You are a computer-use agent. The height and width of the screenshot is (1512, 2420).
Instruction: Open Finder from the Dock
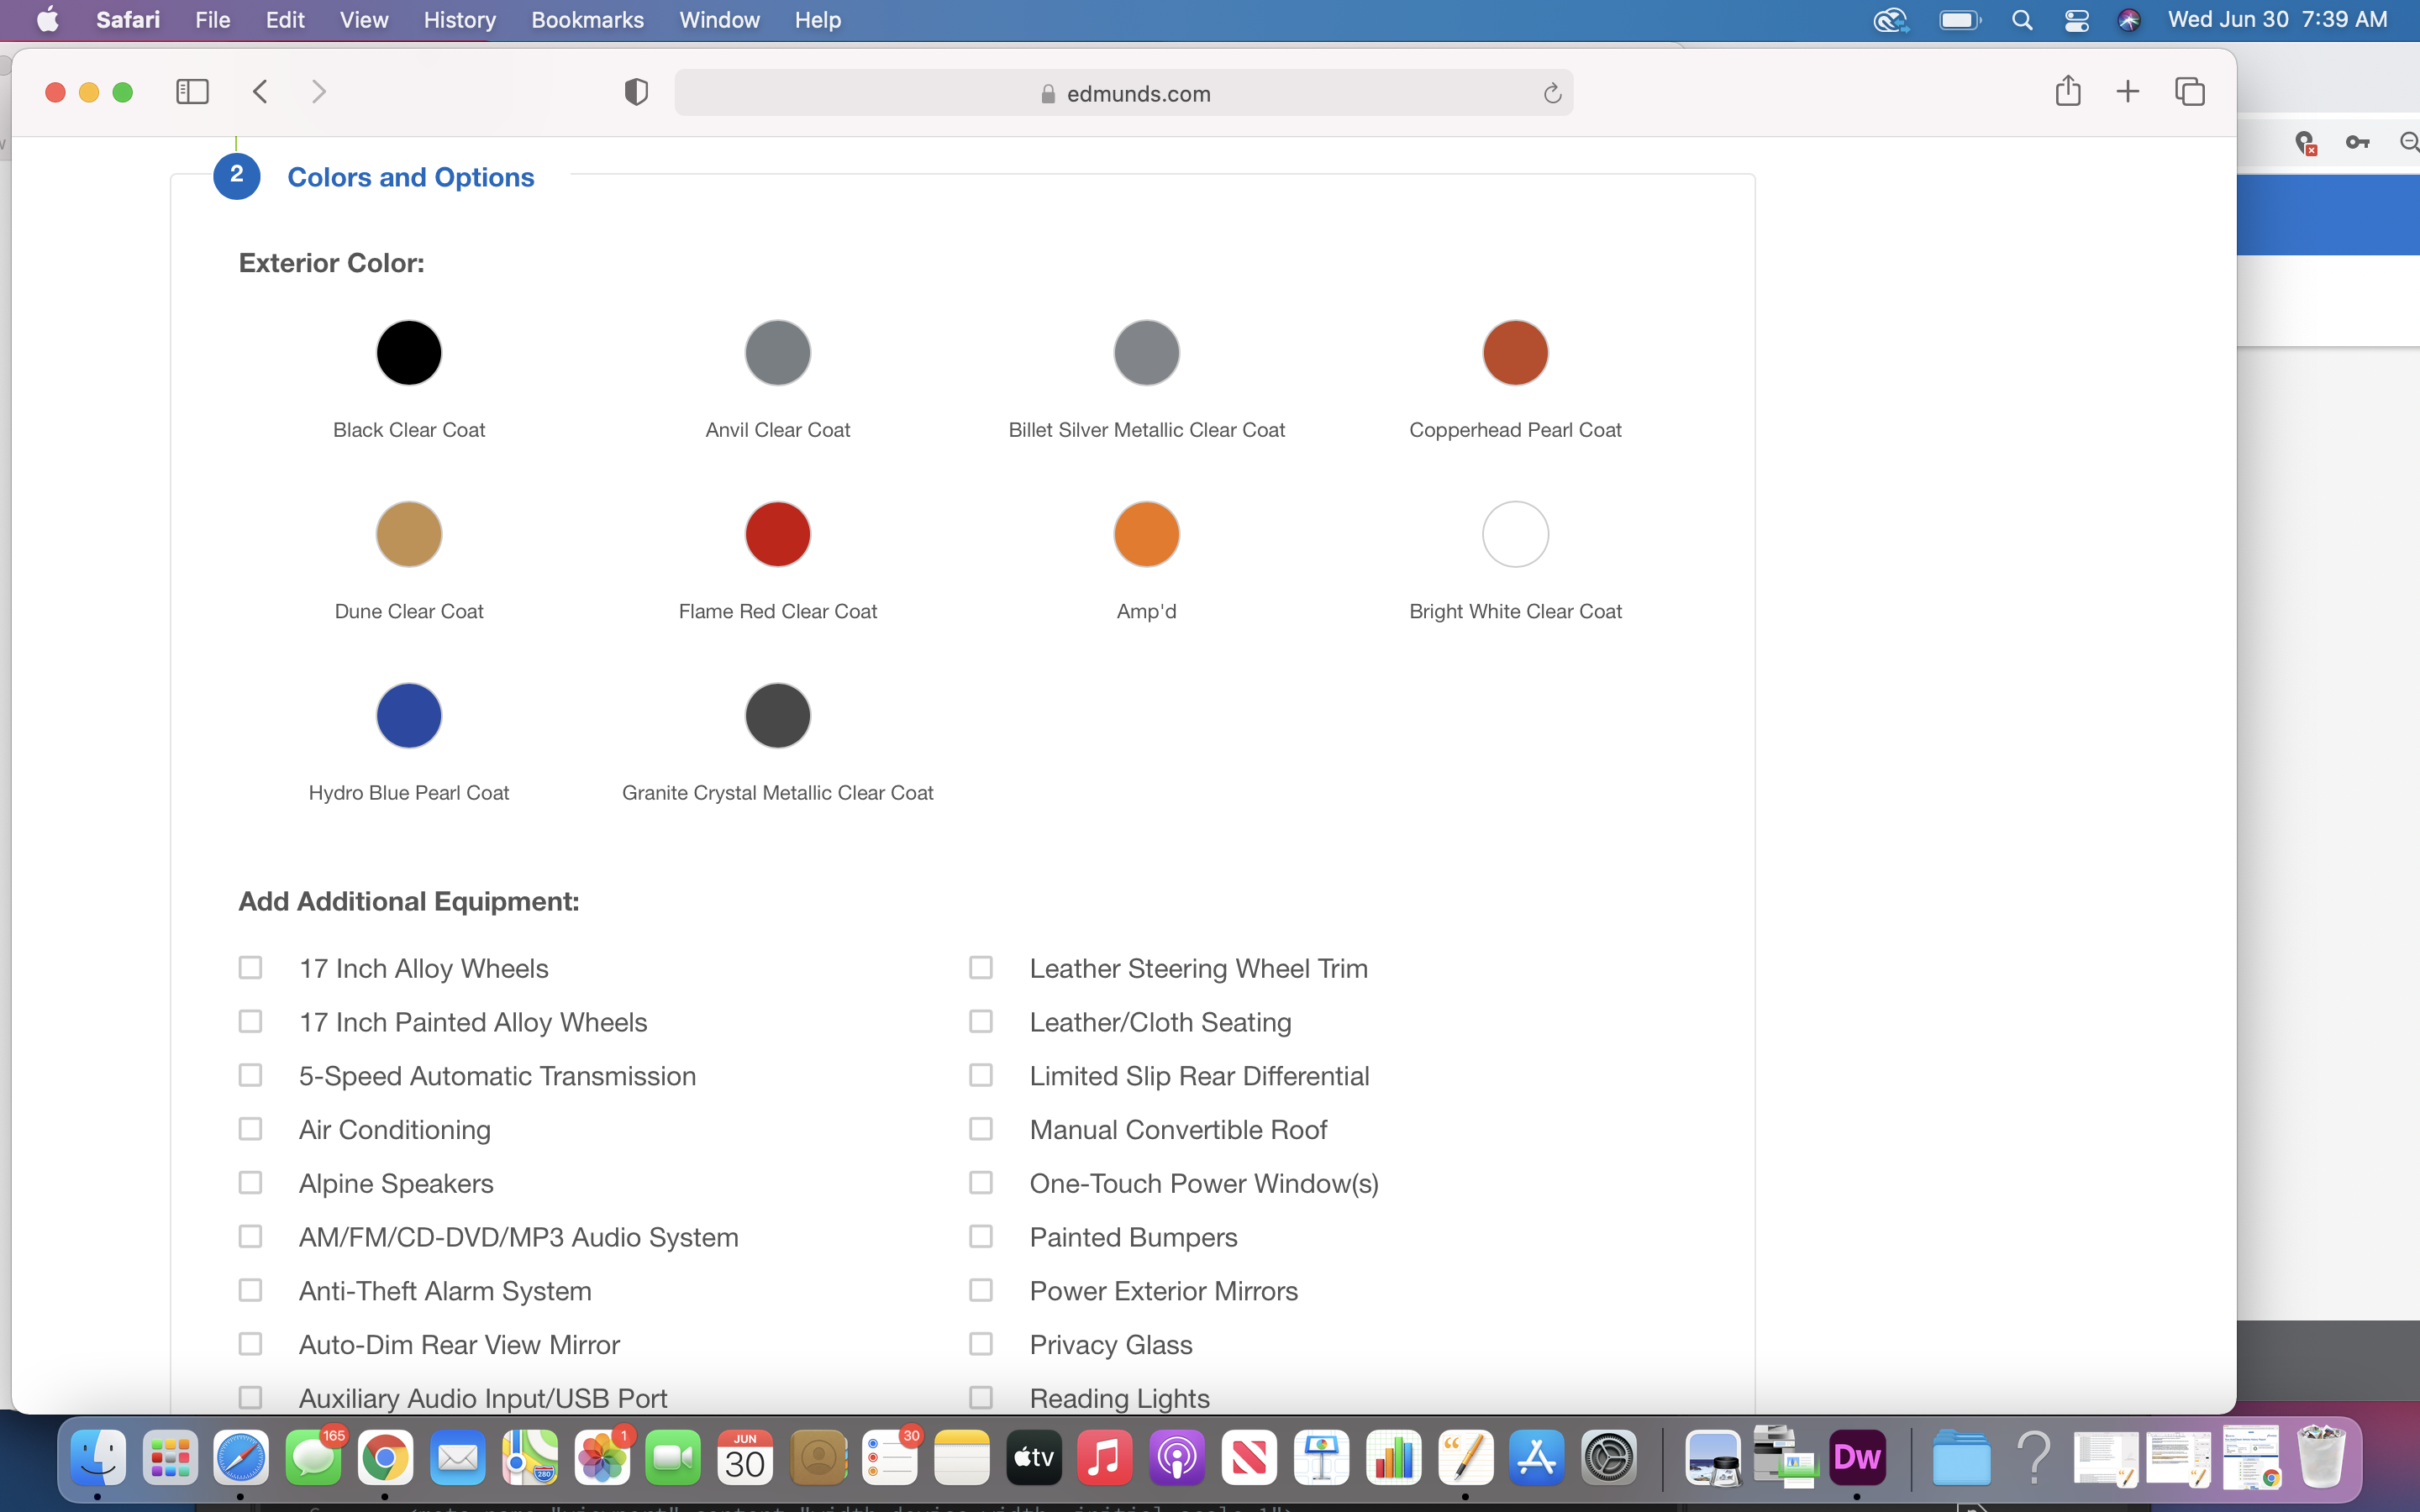[x=98, y=1458]
